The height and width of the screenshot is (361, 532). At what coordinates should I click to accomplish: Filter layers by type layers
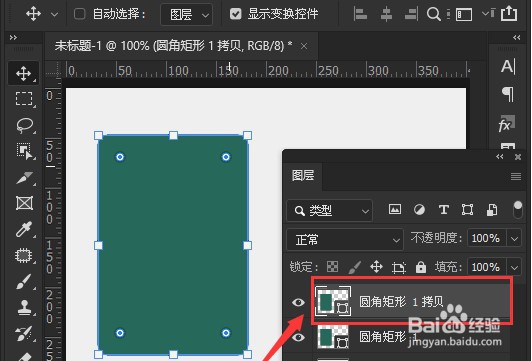(x=444, y=210)
